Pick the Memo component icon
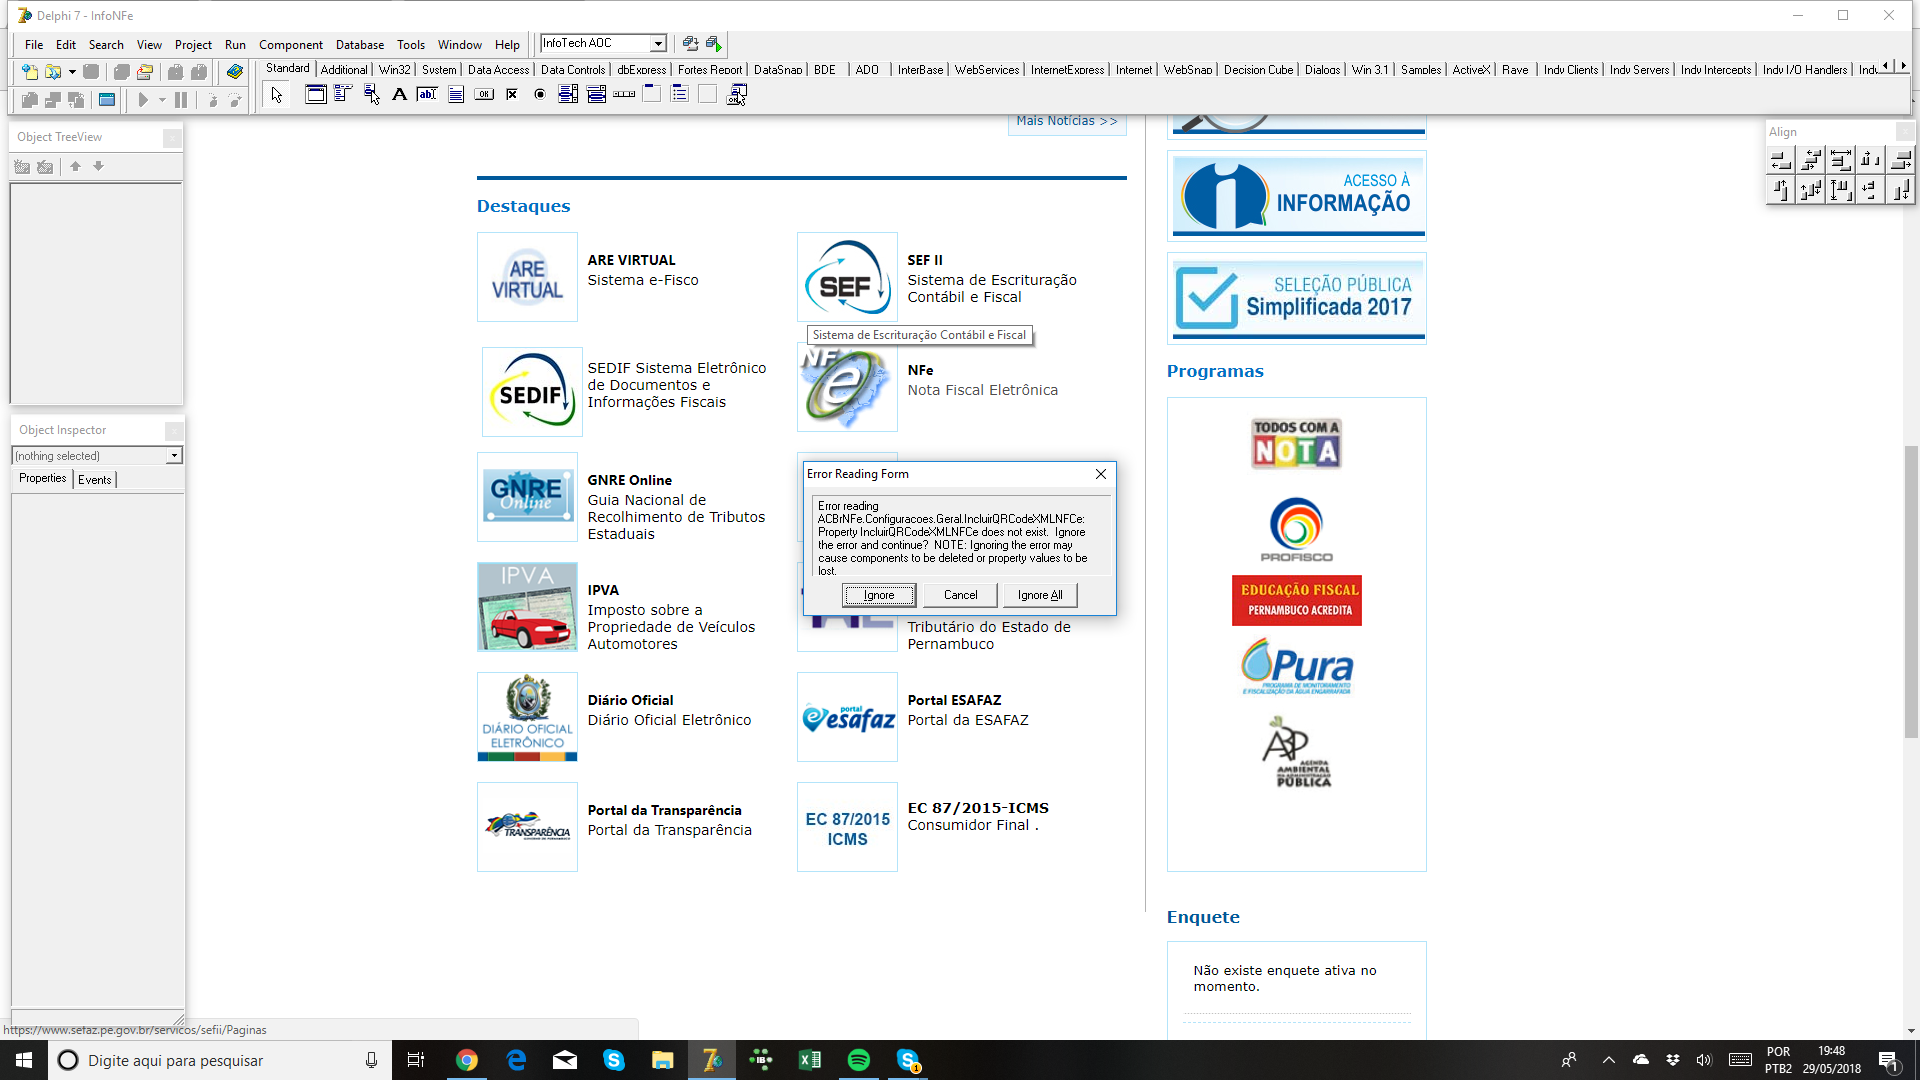 [456, 95]
